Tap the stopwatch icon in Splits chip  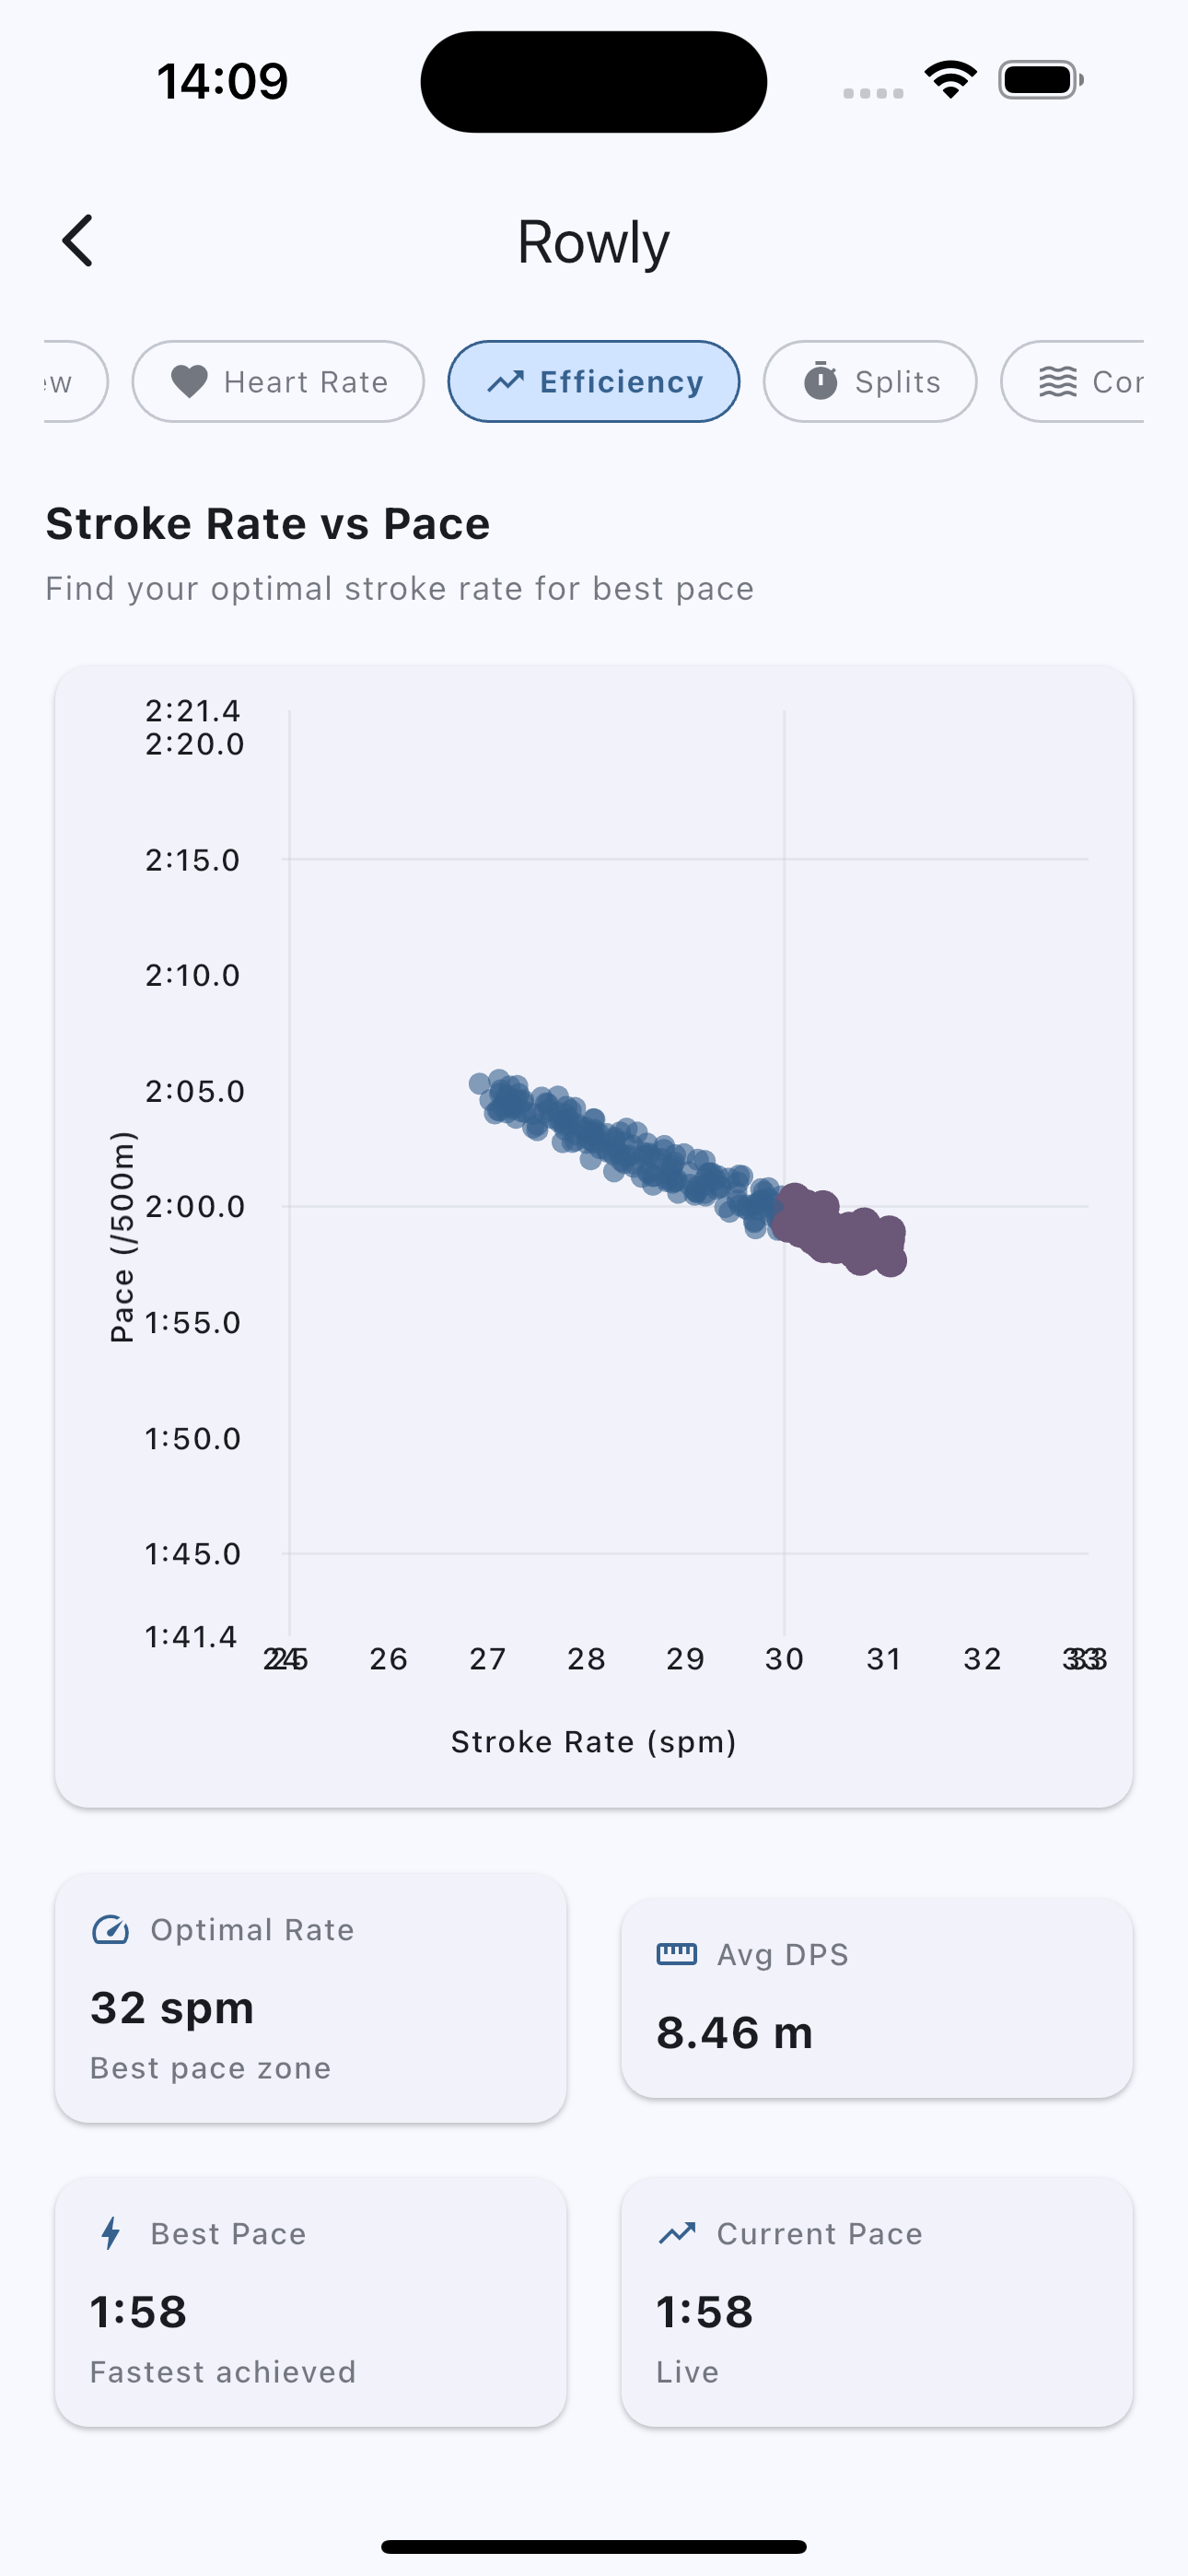pyautogui.click(x=821, y=381)
